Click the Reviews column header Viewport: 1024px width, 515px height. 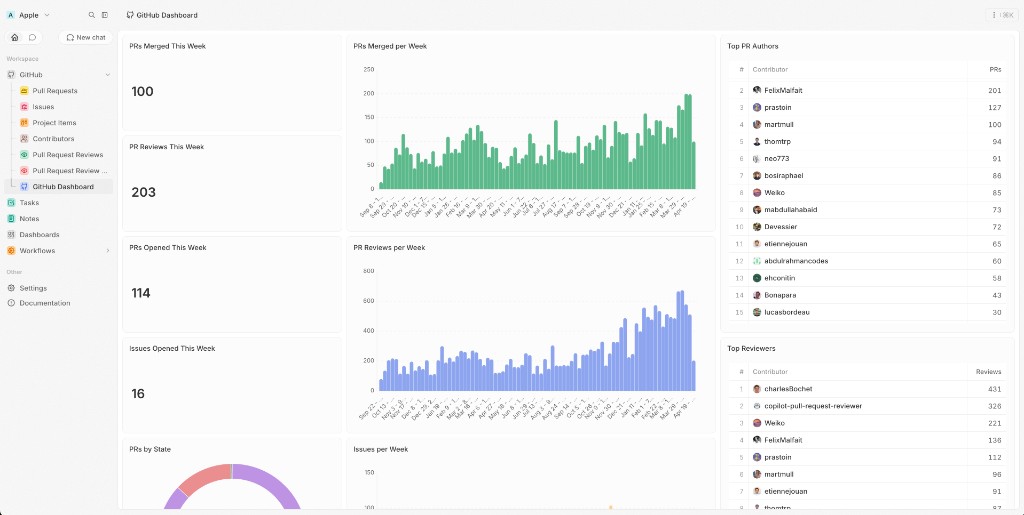pos(989,372)
